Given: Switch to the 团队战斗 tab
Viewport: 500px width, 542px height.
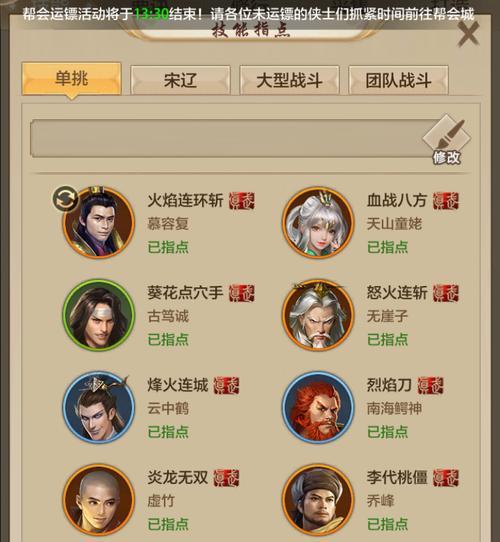Looking at the screenshot, I should coord(398,80).
